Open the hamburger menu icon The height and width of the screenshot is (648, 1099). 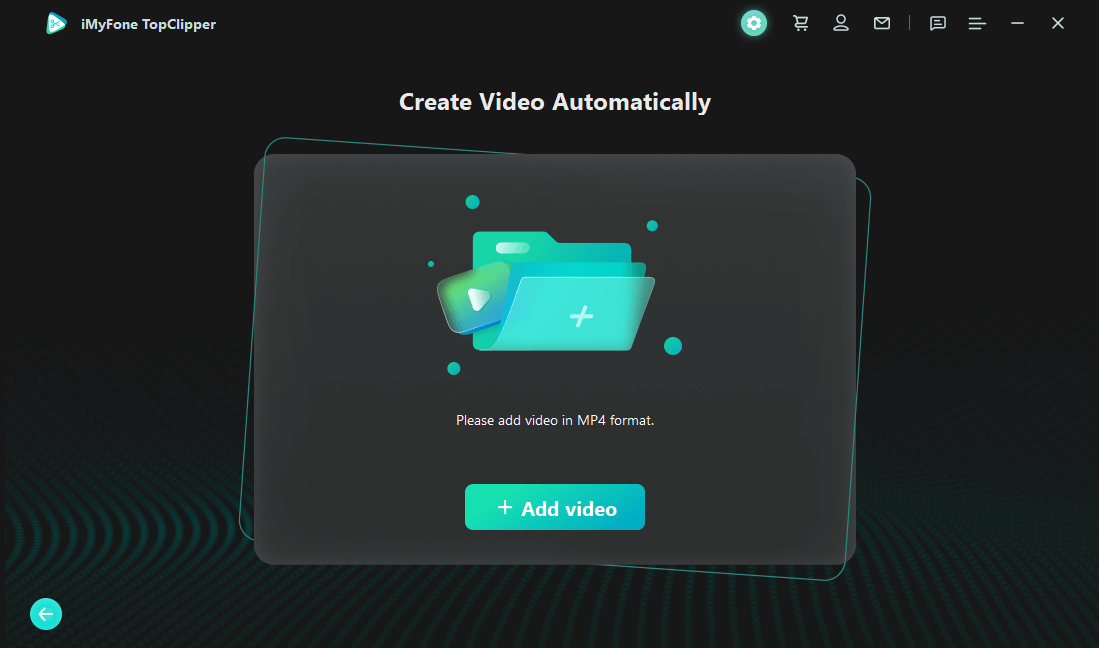977,24
